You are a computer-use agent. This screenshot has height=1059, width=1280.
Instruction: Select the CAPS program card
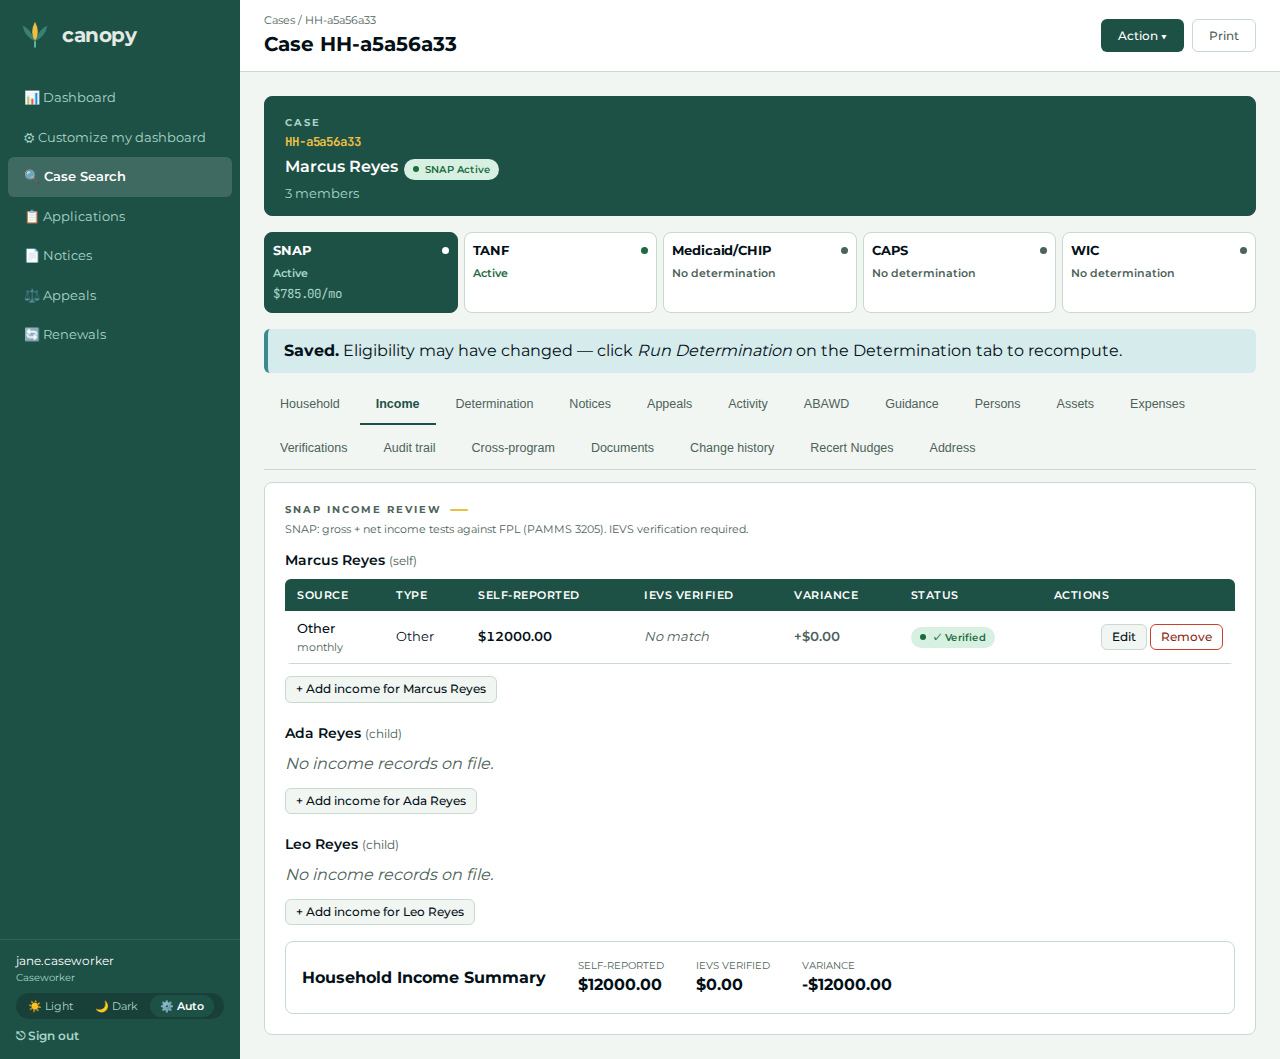click(x=959, y=272)
